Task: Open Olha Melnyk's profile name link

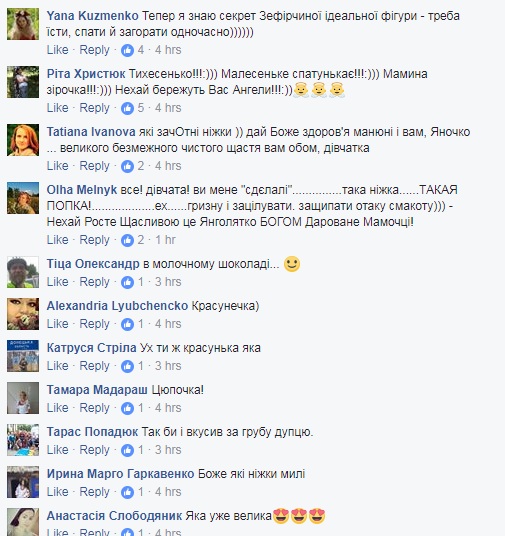Action: pyautogui.click(x=82, y=190)
